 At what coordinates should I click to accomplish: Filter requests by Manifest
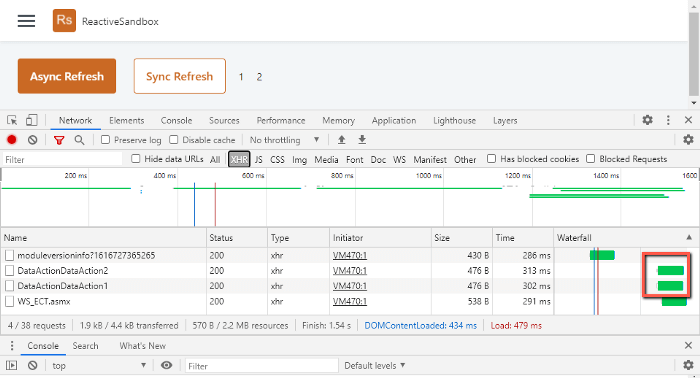430,159
